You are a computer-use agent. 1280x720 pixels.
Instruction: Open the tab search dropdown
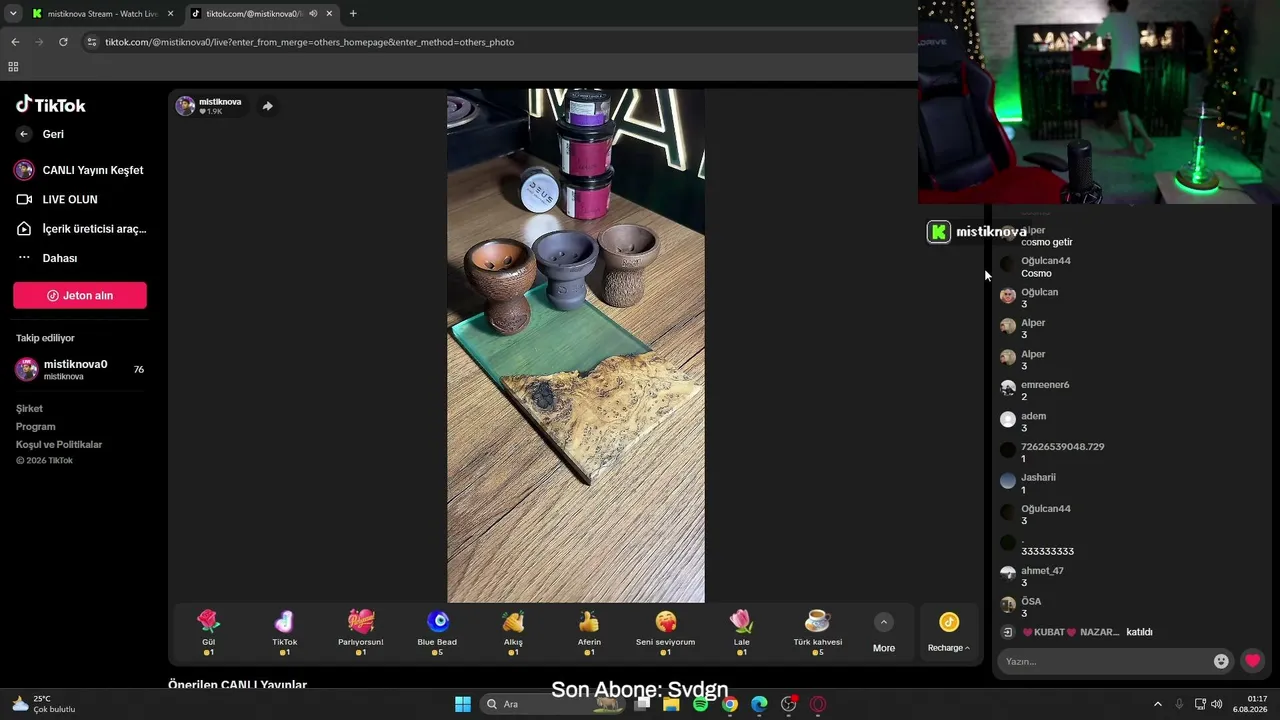point(12,14)
